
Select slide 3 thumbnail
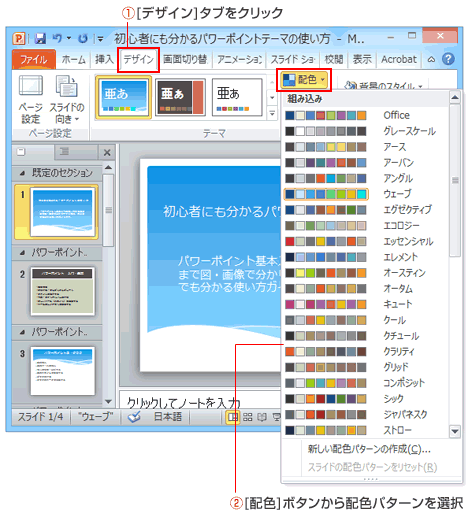point(63,371)
